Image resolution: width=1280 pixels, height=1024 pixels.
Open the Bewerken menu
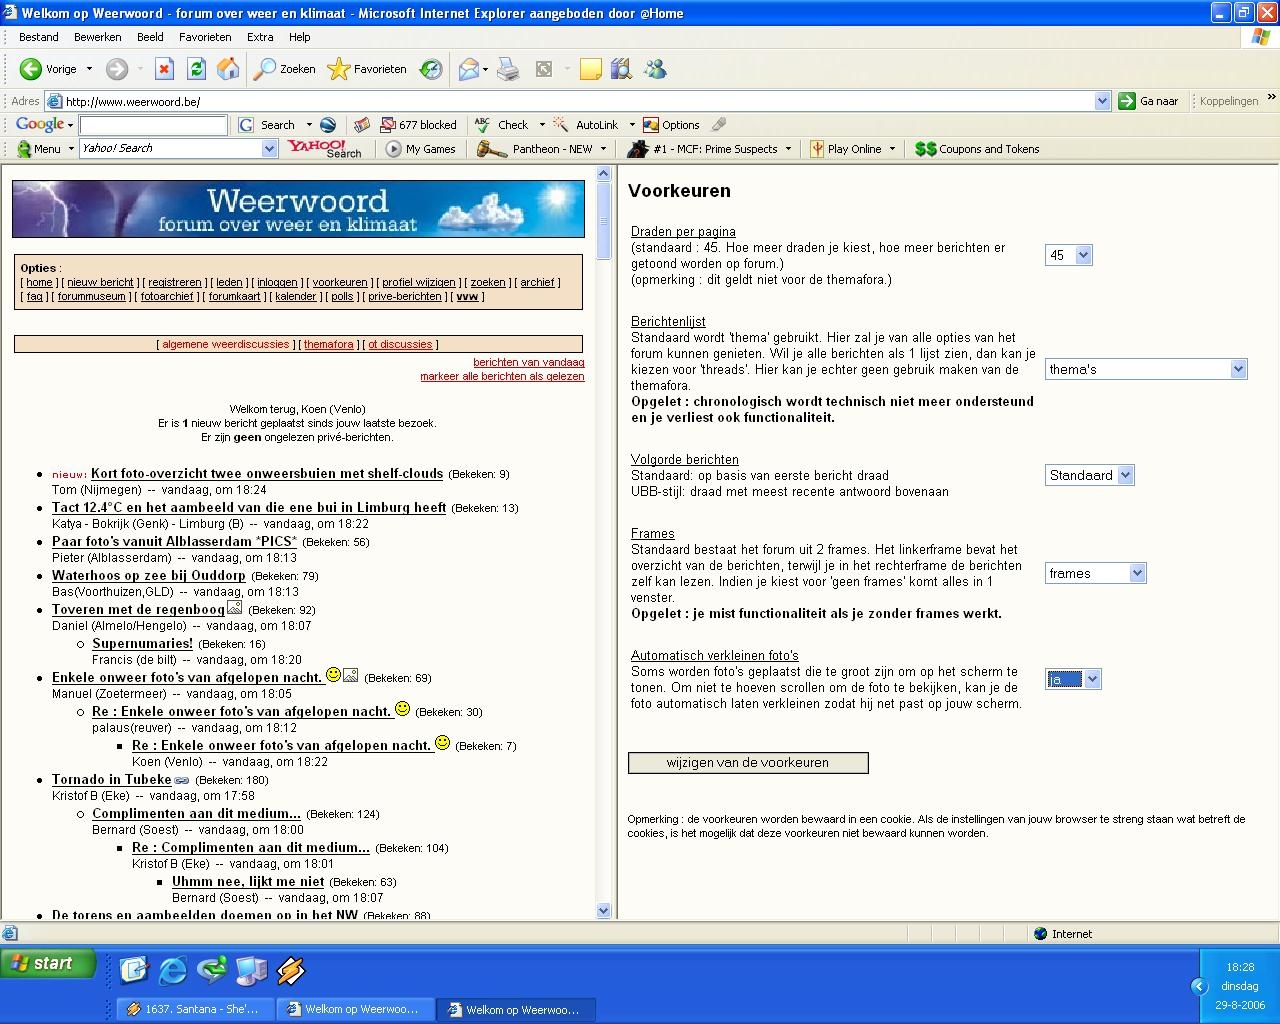tap(98, 37)
